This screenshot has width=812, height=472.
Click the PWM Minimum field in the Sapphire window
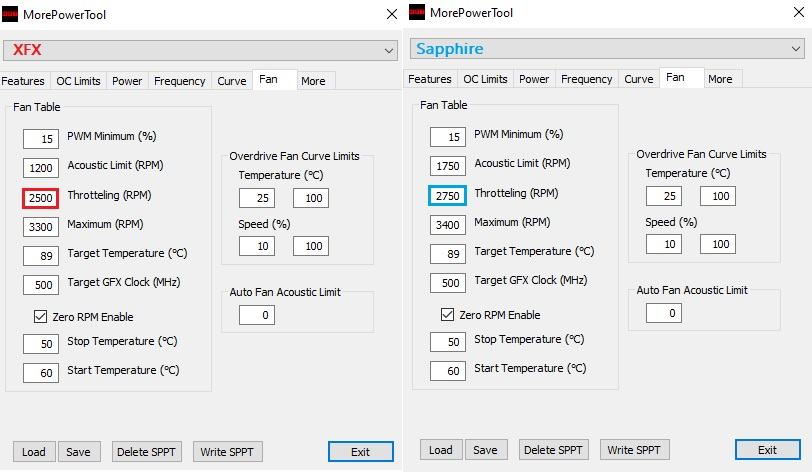[x=448, y=137]
